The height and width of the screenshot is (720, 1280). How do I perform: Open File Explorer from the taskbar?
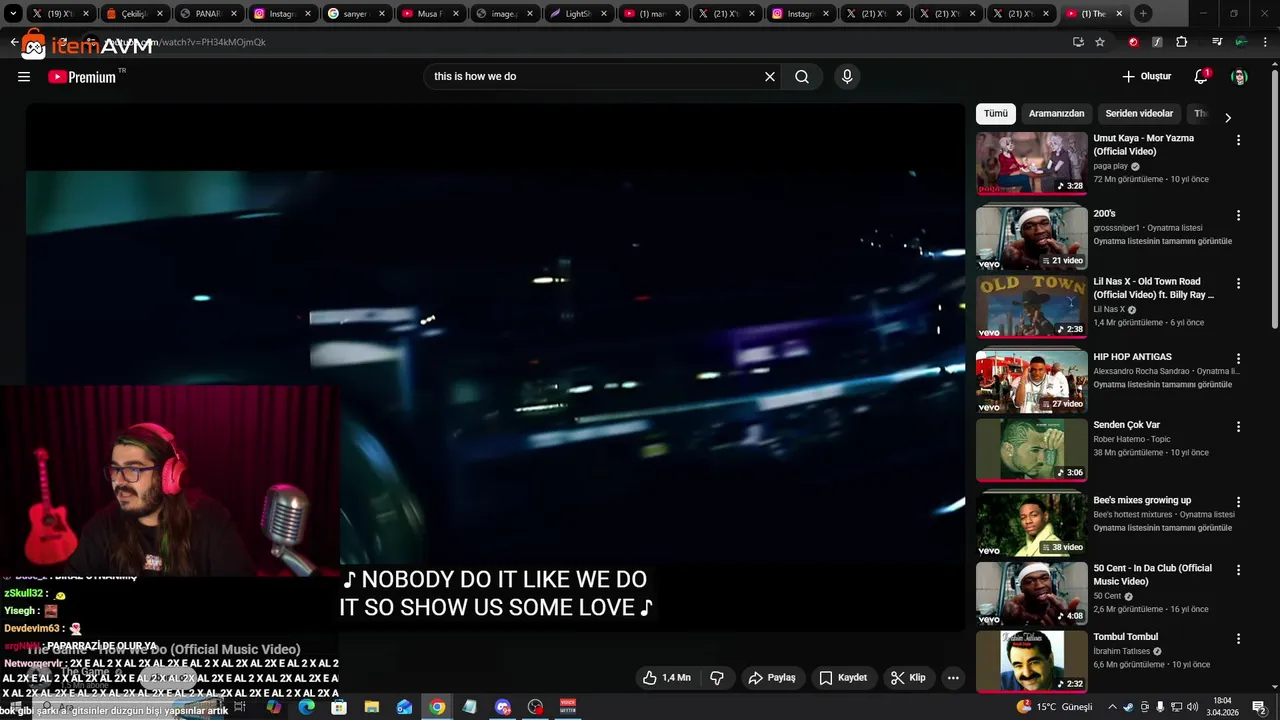(x=372, y=707)
